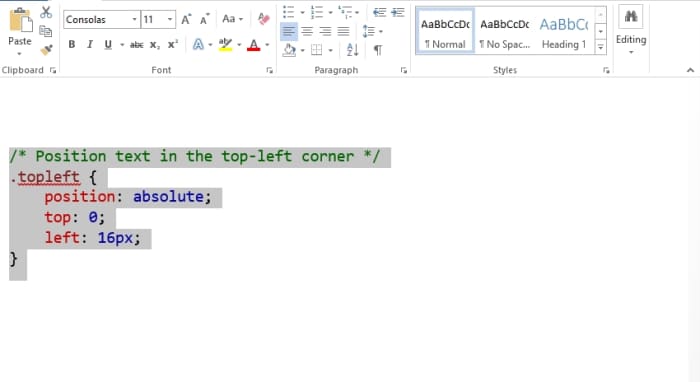The height and width of the screenshot is (382, 700).
Task: Apply yellow text highlight color
Action: point(225,45)
